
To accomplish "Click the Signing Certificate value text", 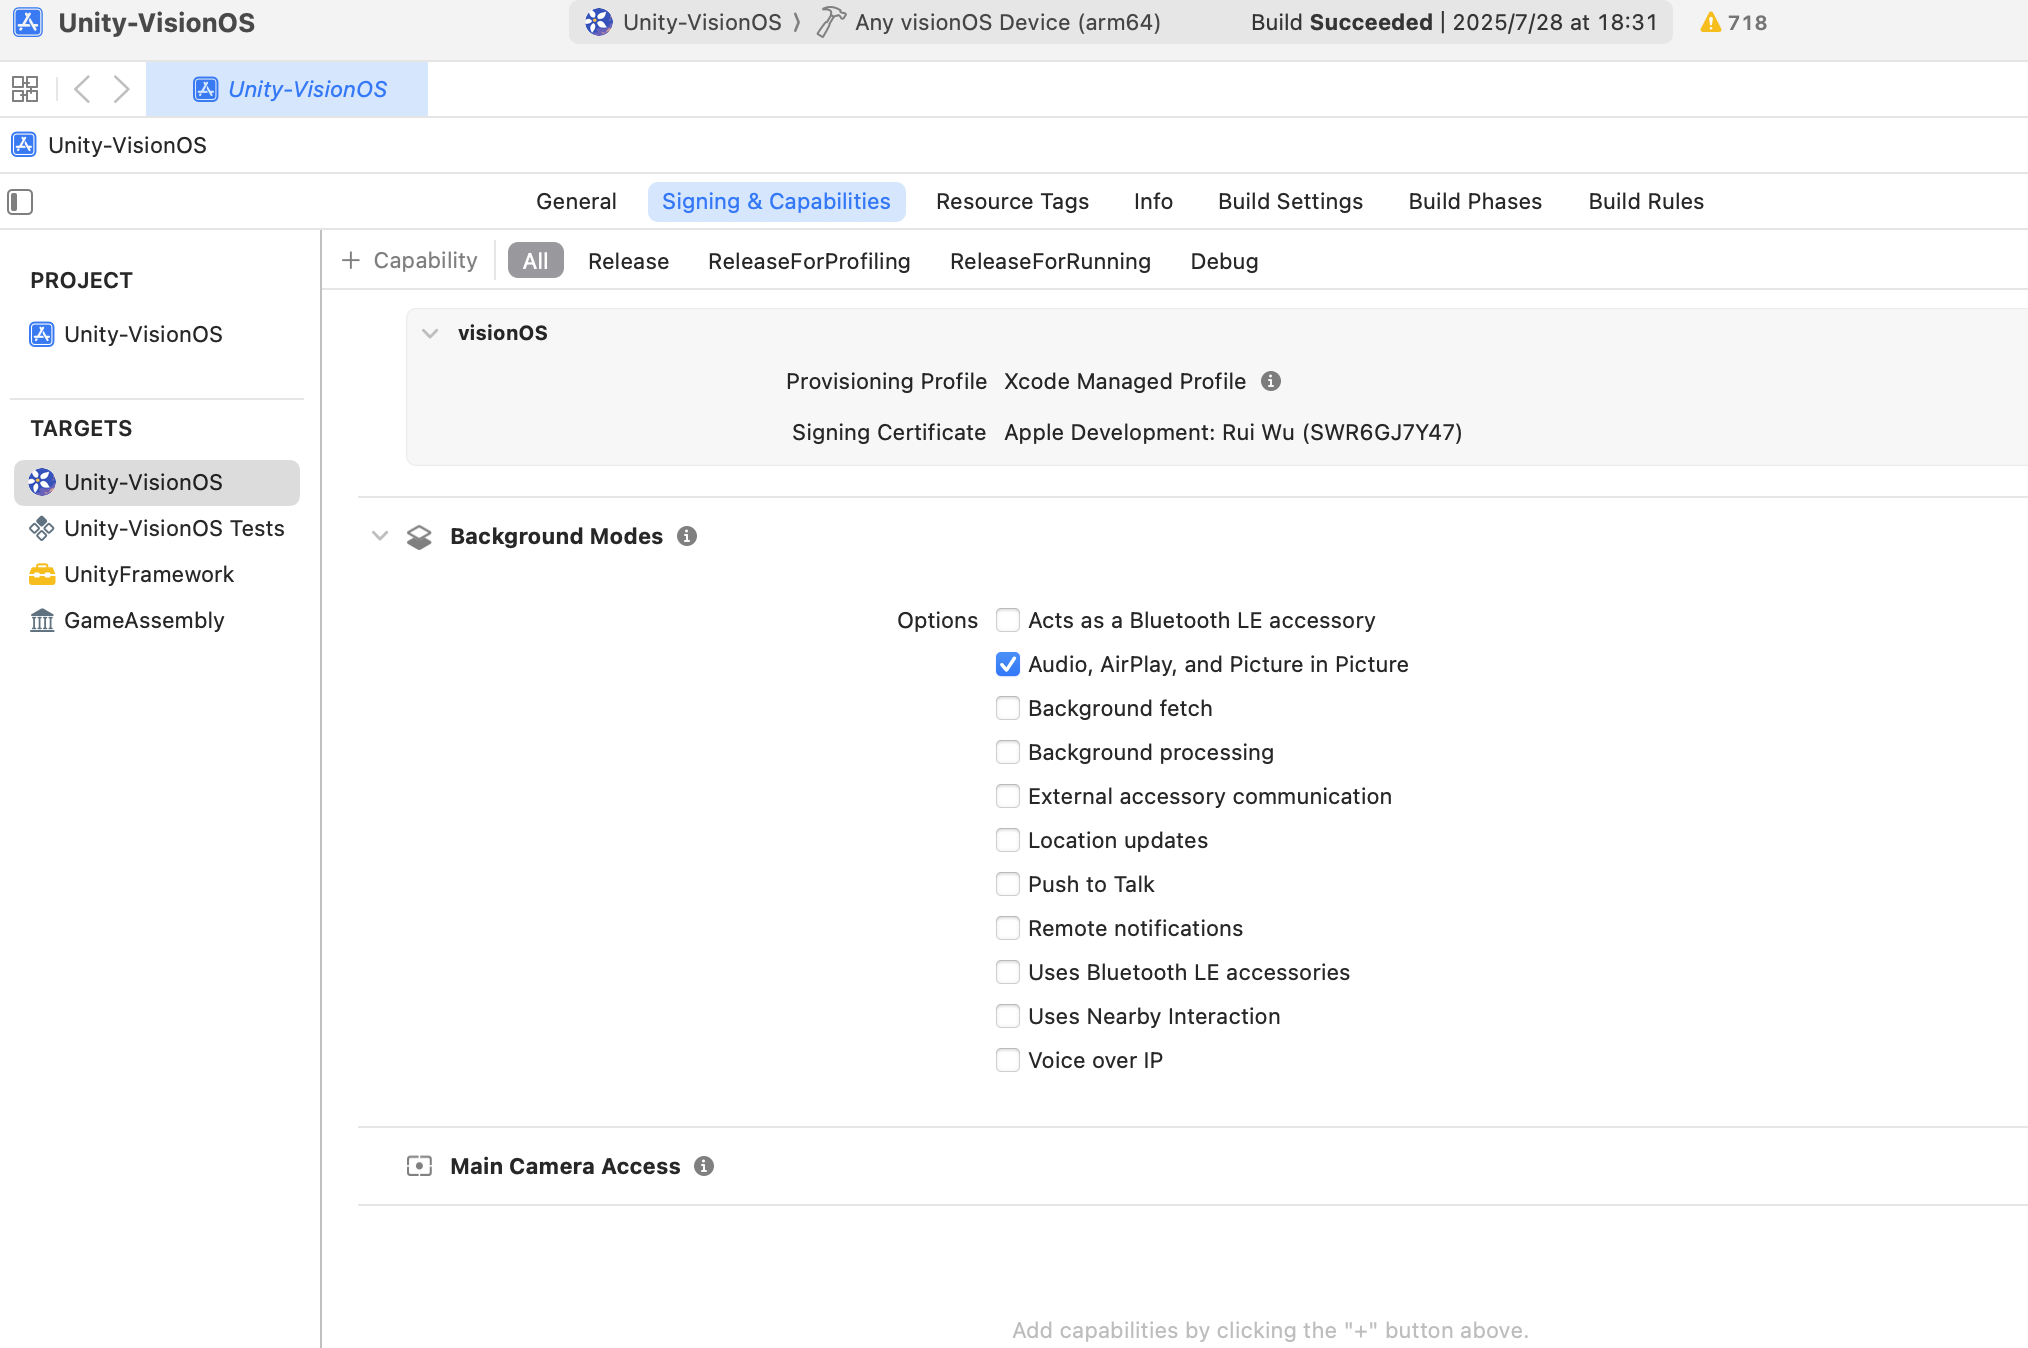I will (x=1233, y=432).
